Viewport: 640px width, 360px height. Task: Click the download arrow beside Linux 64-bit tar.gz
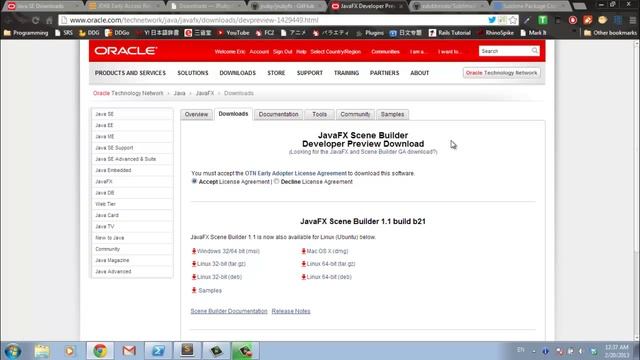(304, 264)
